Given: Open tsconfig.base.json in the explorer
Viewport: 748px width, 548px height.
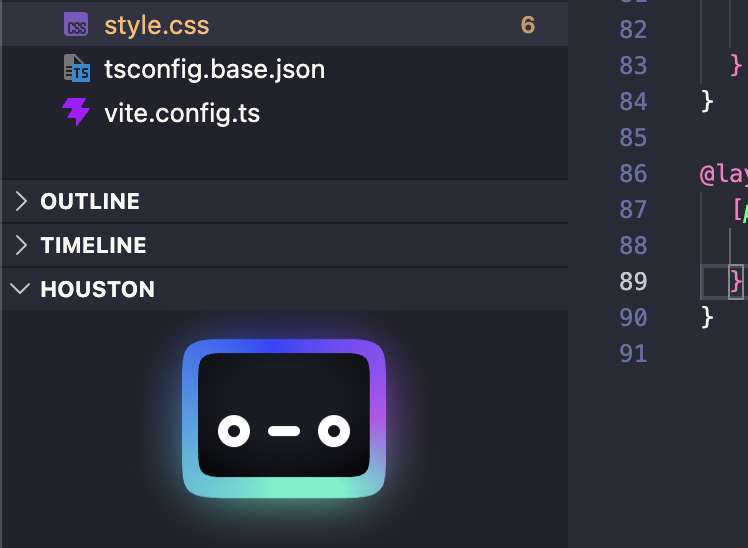Looking at the screenshot, I should point(284,69).
